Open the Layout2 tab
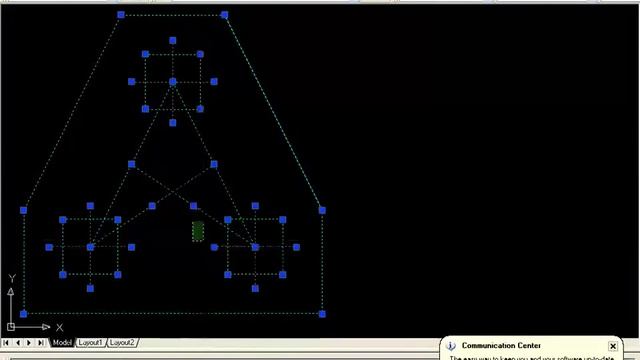640x360 pixels. (x=122, y=342)
